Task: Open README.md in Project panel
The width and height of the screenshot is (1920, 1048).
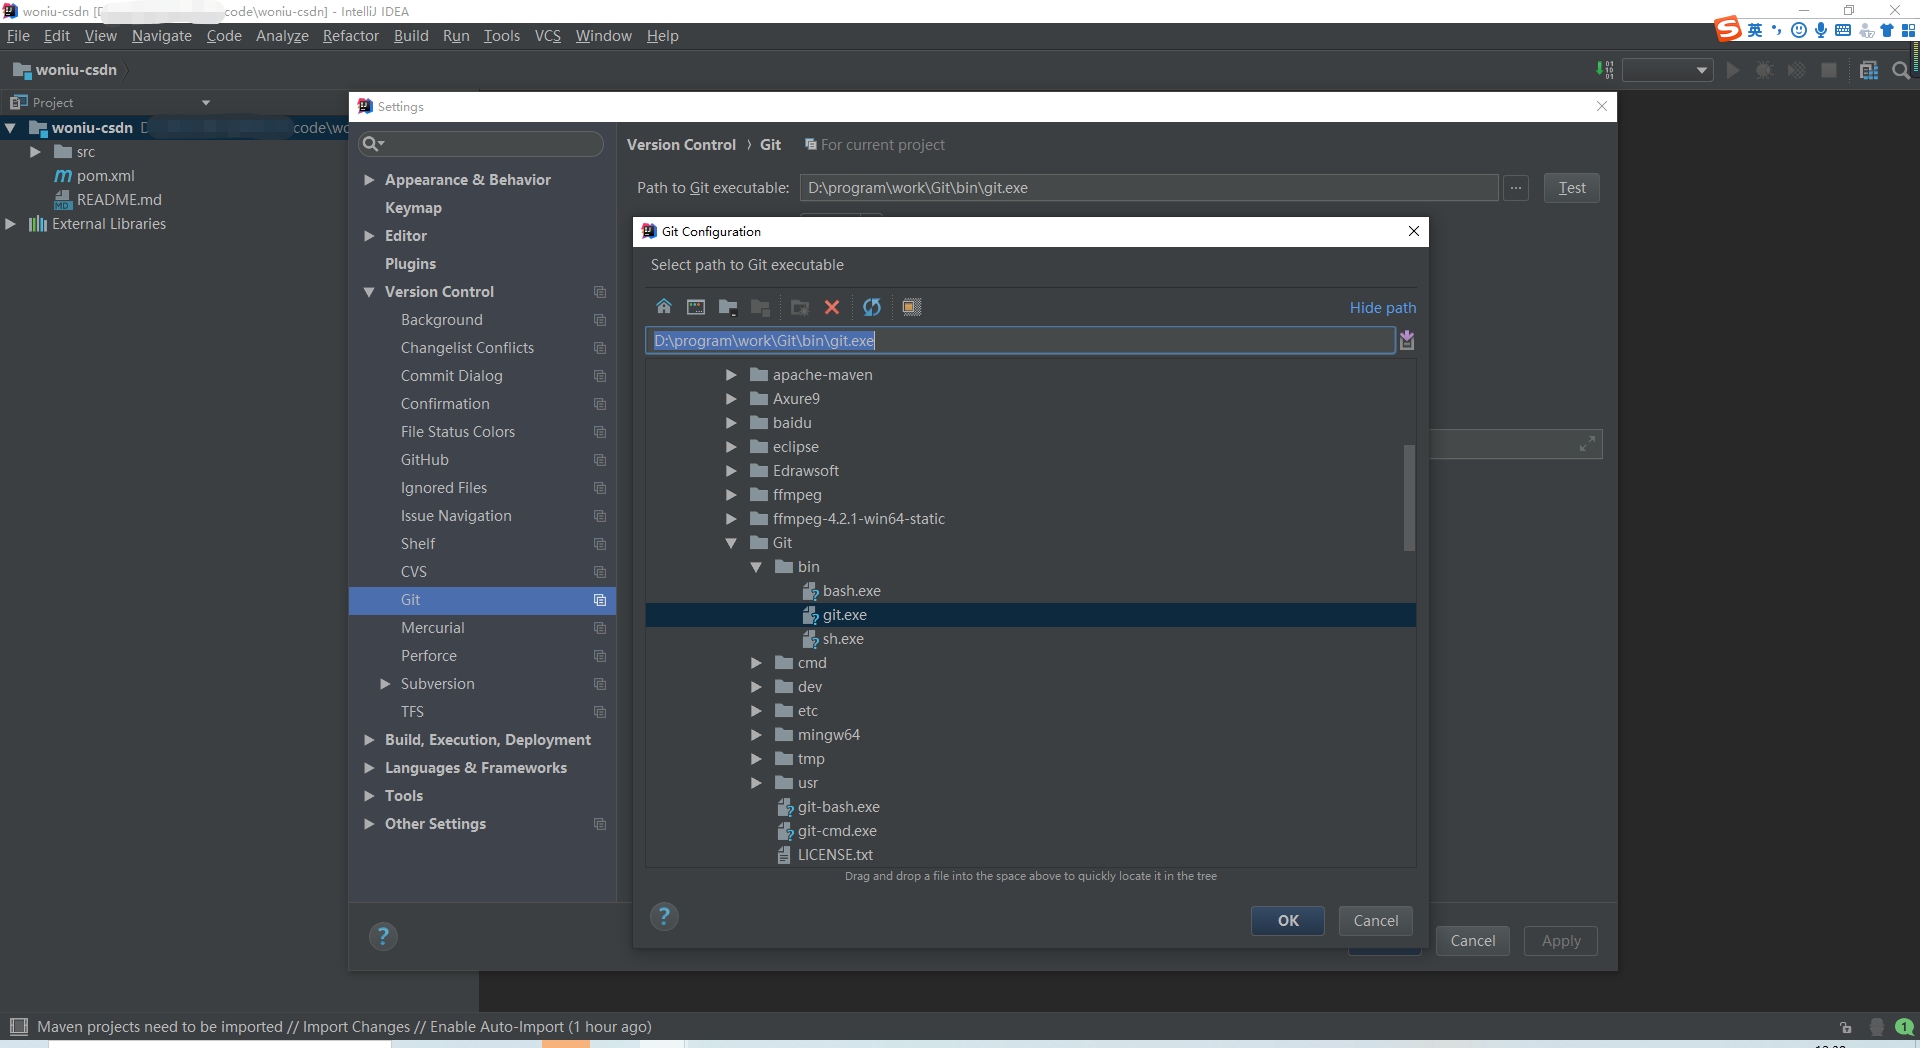Action: [119, 200]
